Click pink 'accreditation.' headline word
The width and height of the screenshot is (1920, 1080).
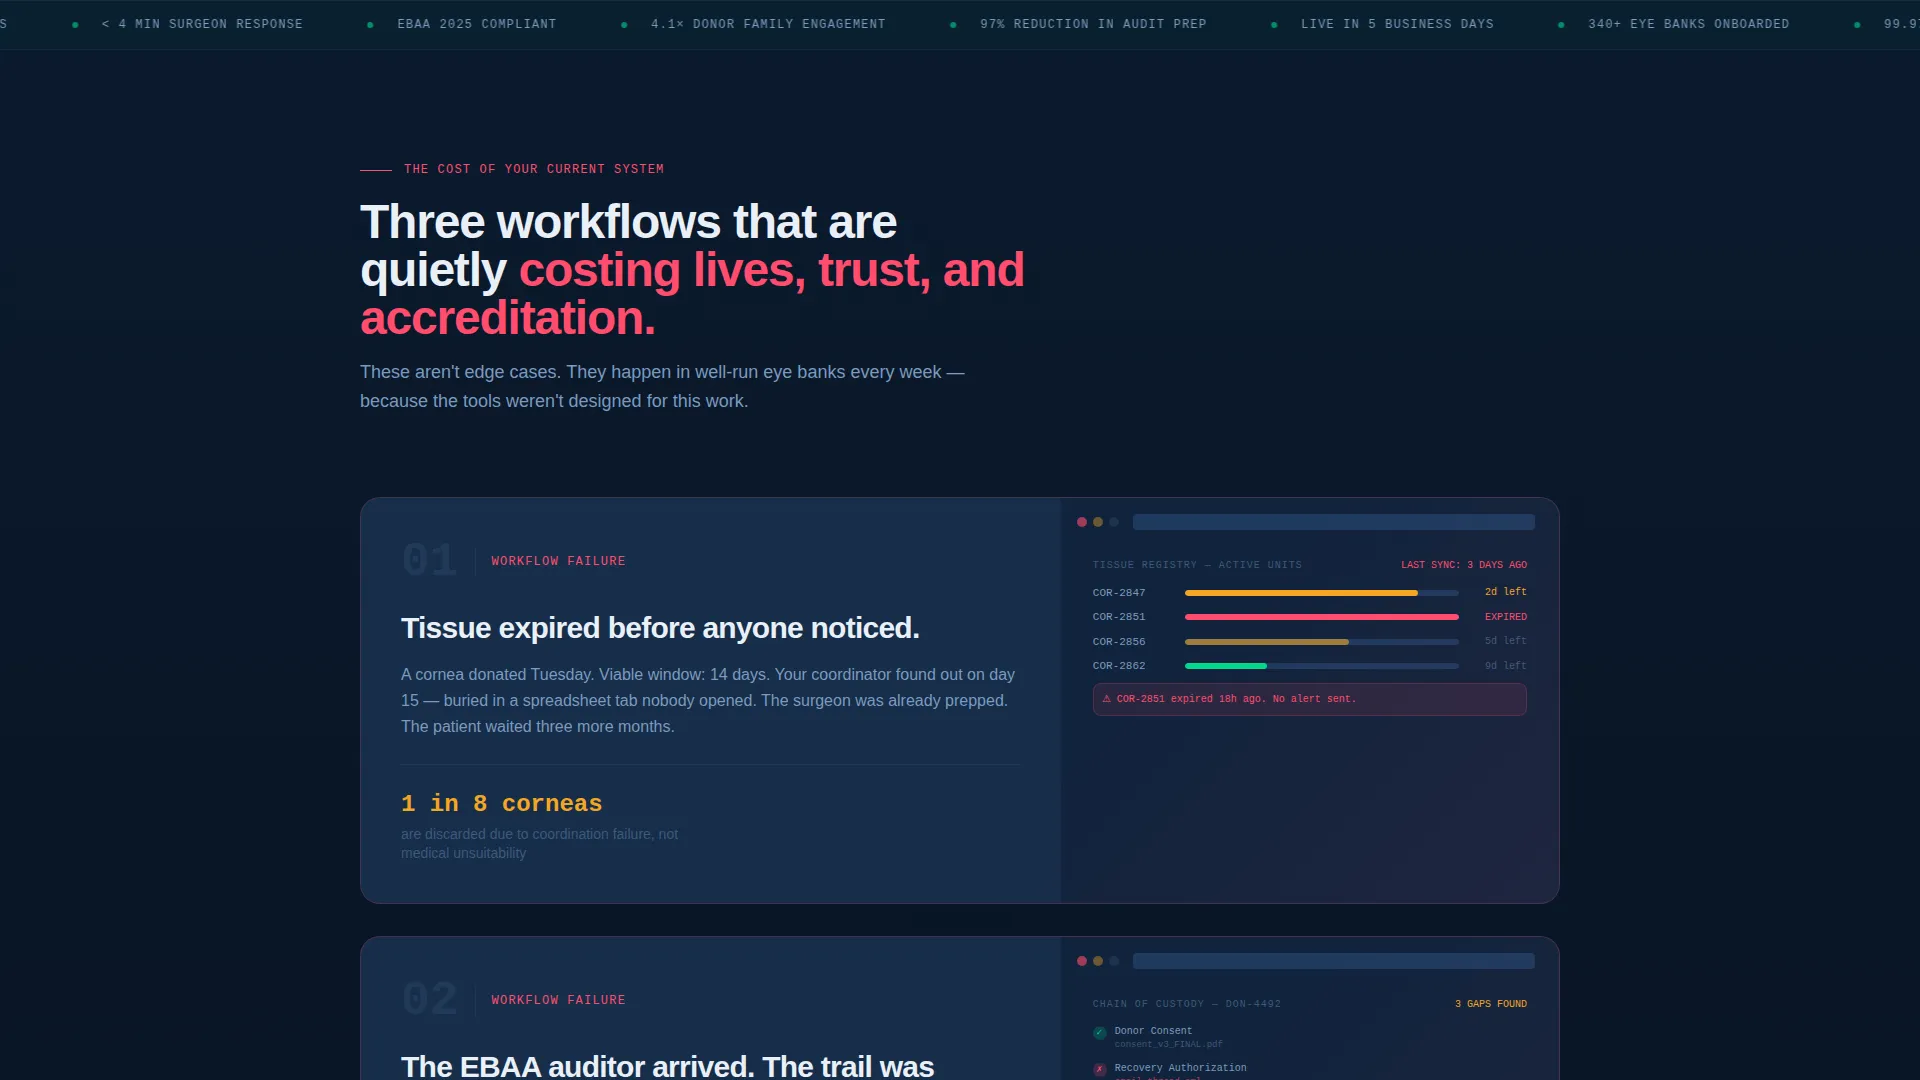[x=508, y=318]
